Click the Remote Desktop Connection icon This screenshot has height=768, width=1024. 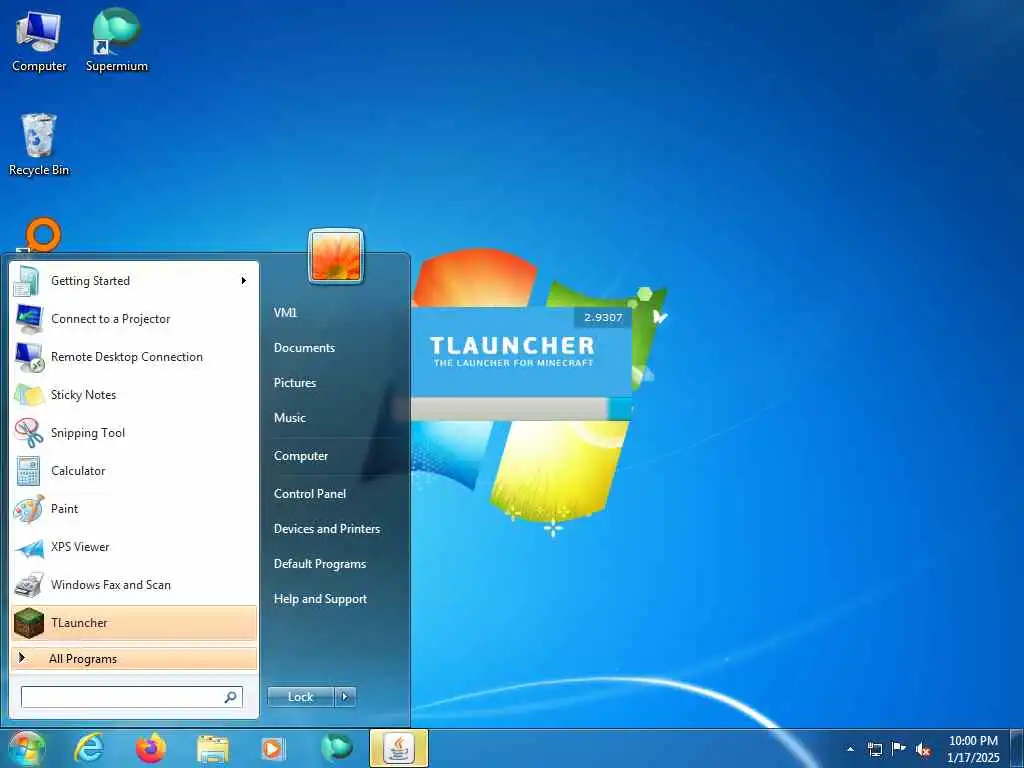(x=29, y=357)
